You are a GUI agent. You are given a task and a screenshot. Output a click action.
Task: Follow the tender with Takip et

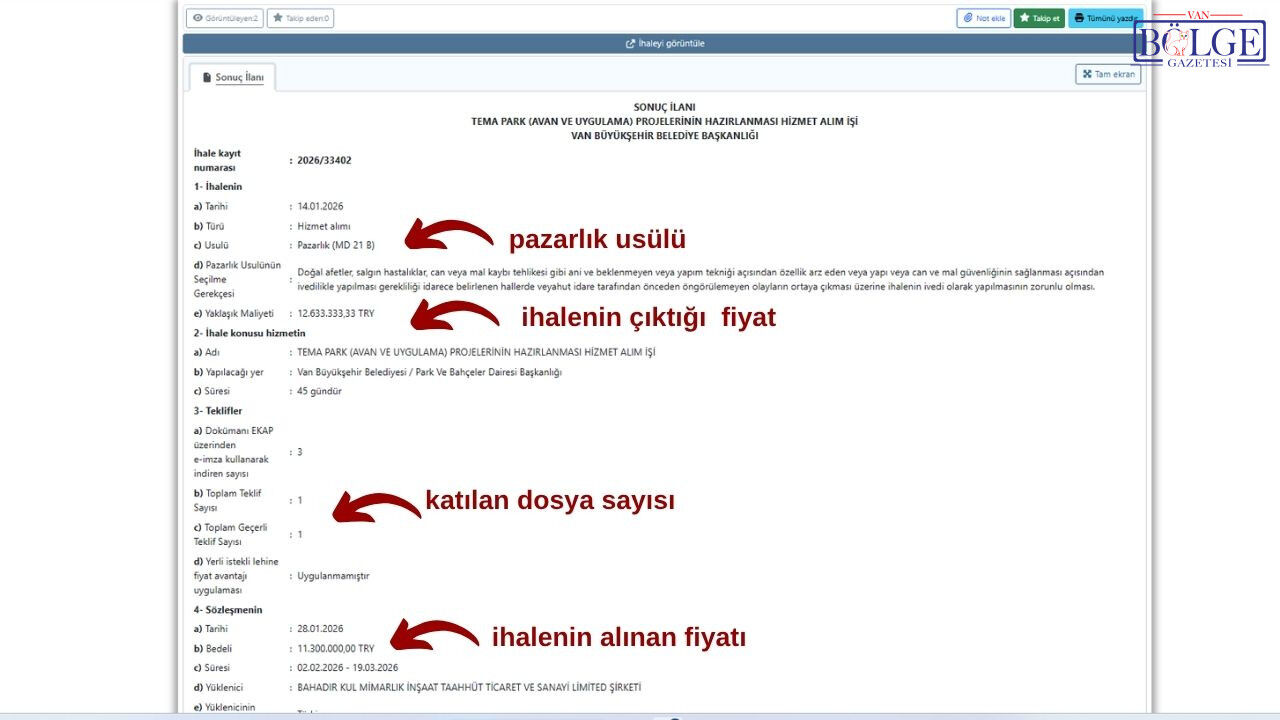[x=1039, y=18]
